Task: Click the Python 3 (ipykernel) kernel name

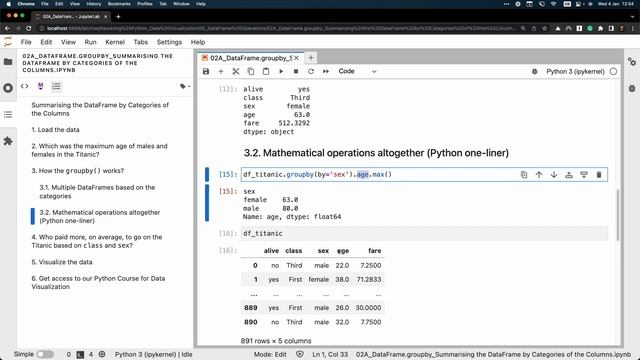Action: 575,71
